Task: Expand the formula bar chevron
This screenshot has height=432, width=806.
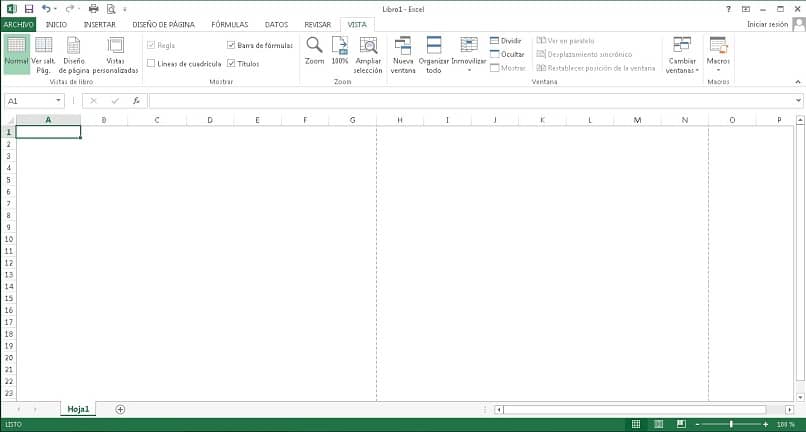Action: click(798, 101)
